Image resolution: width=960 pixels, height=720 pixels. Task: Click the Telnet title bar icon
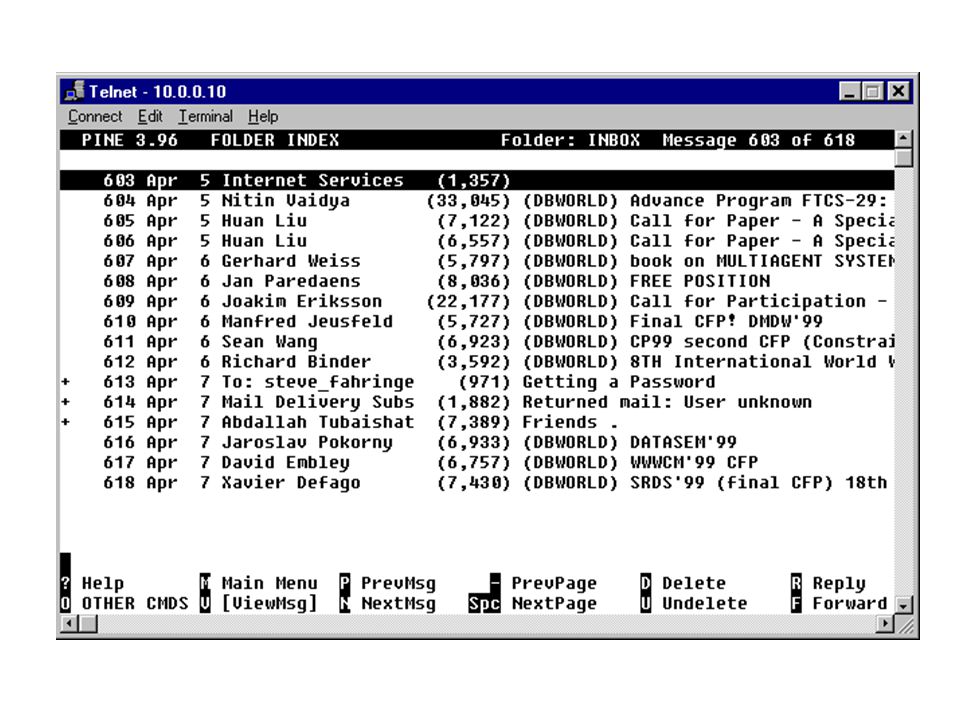click(74, 91)
